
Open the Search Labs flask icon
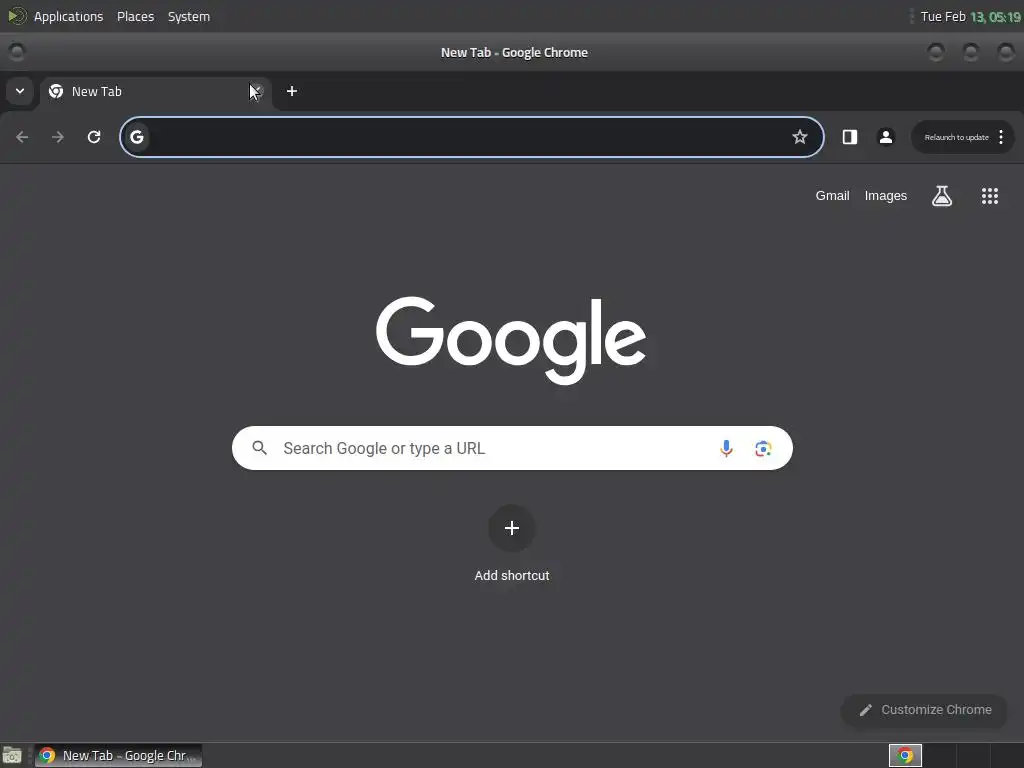942,196
